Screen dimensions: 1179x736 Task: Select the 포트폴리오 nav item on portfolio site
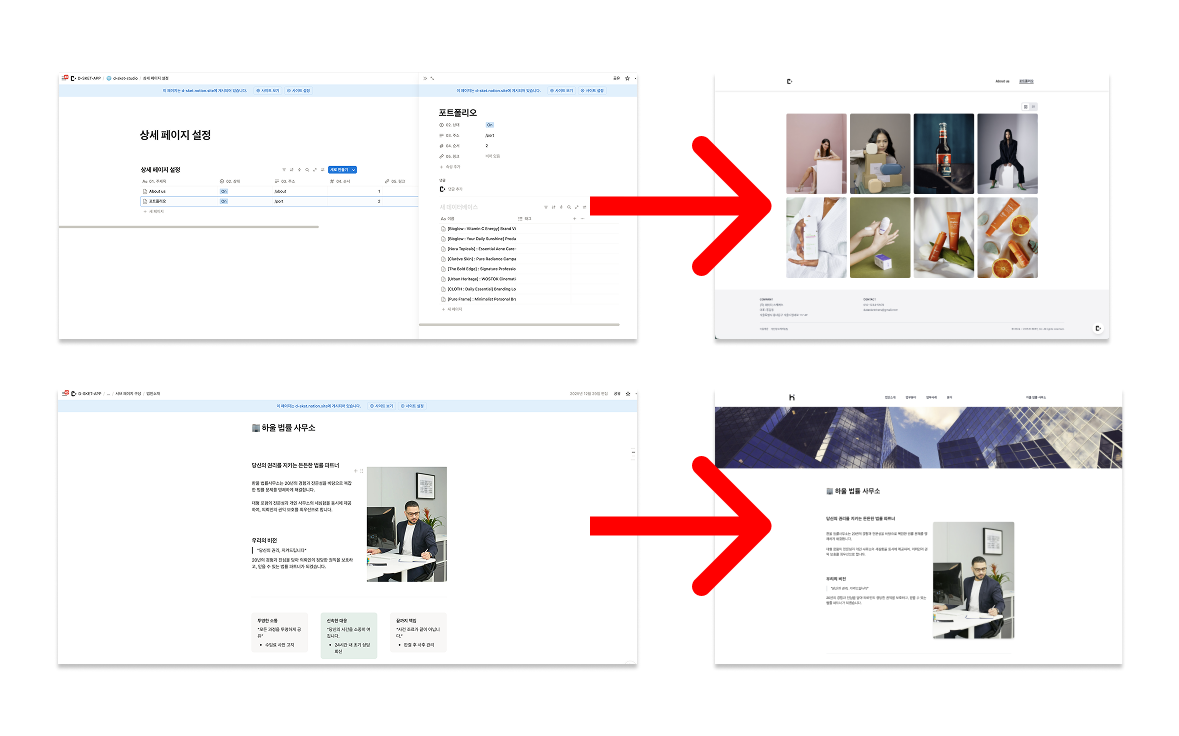[x=1026, y=81]
